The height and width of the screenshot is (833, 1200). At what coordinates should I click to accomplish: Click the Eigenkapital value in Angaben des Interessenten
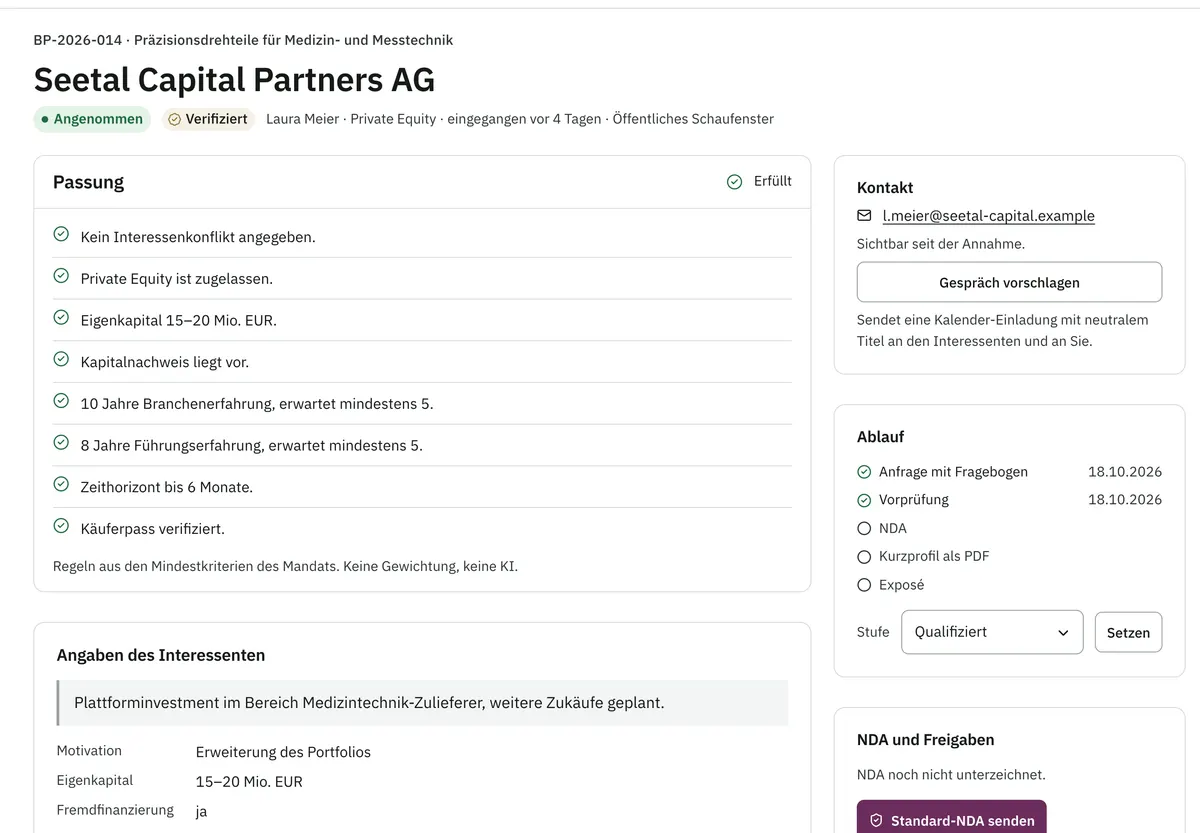pos(249,782)
